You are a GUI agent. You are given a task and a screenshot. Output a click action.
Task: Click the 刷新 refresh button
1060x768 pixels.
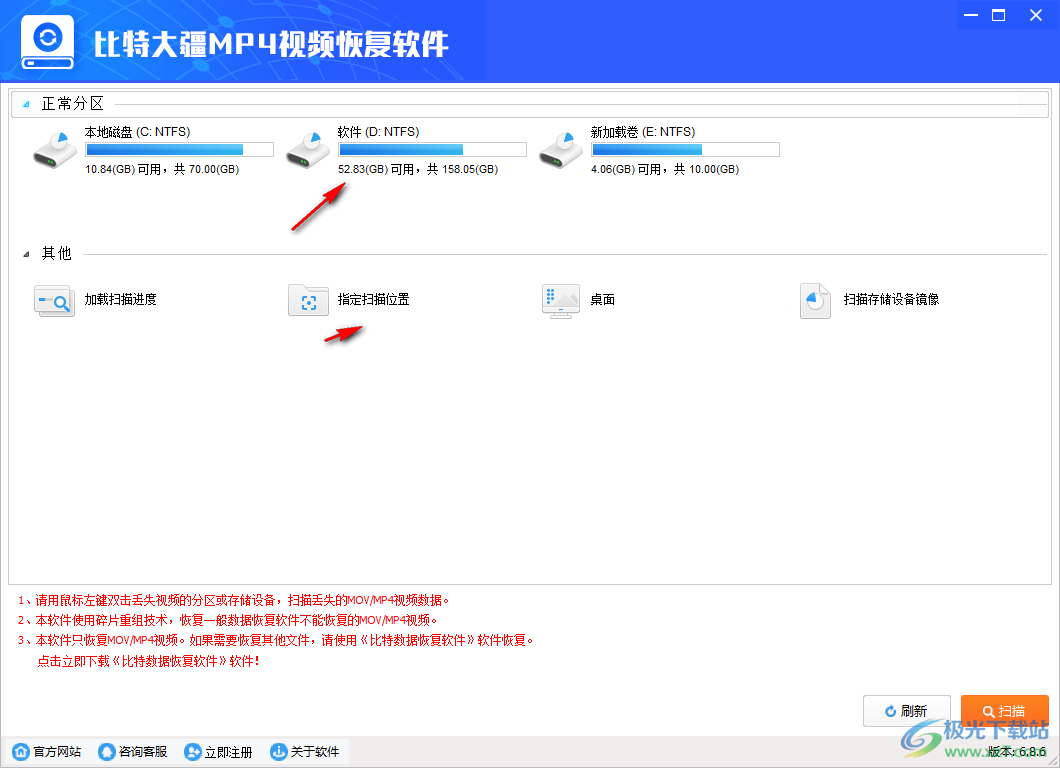coord(907,711)
